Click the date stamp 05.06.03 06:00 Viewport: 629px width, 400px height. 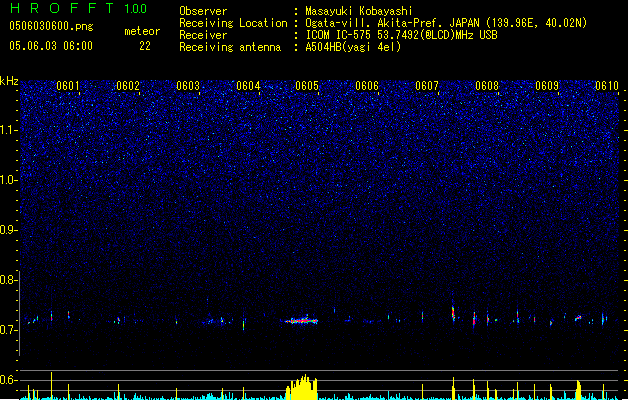tap(51, 46)
